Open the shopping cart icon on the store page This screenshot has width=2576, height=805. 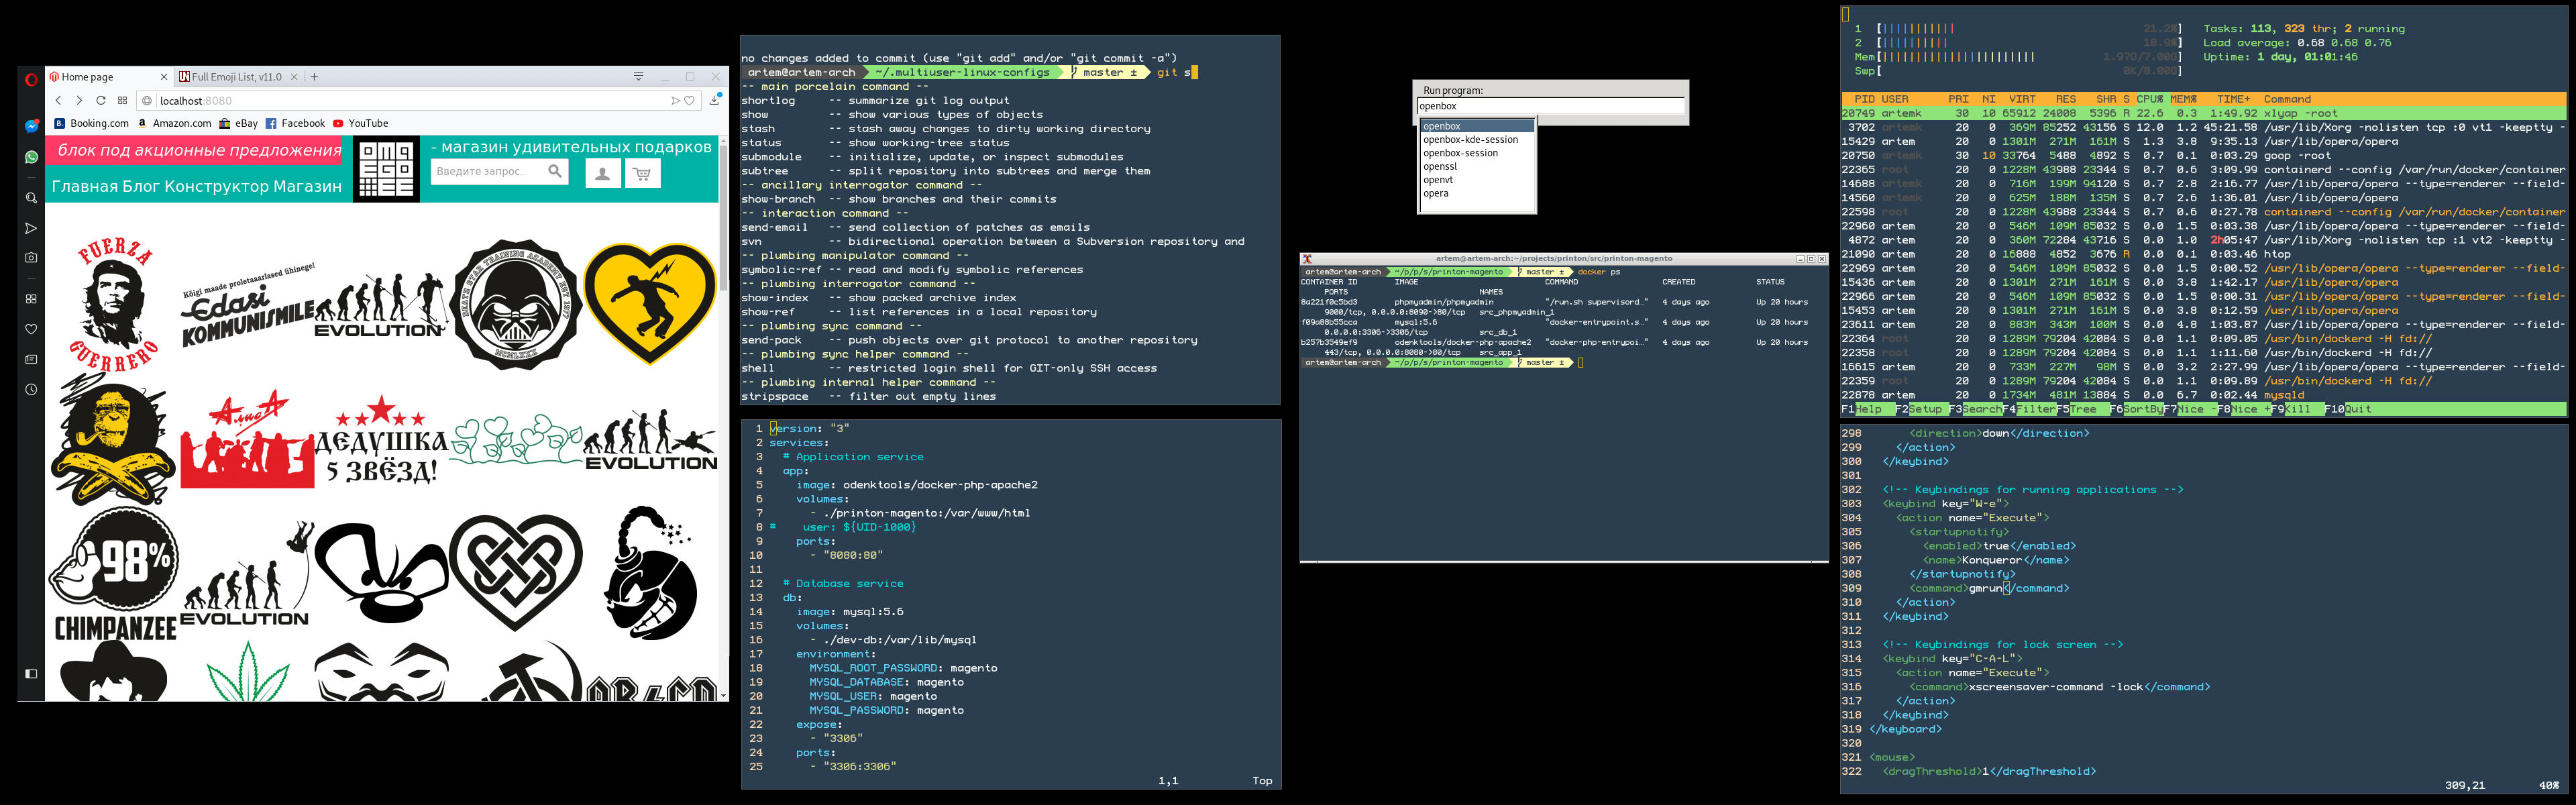coord(642,173)
